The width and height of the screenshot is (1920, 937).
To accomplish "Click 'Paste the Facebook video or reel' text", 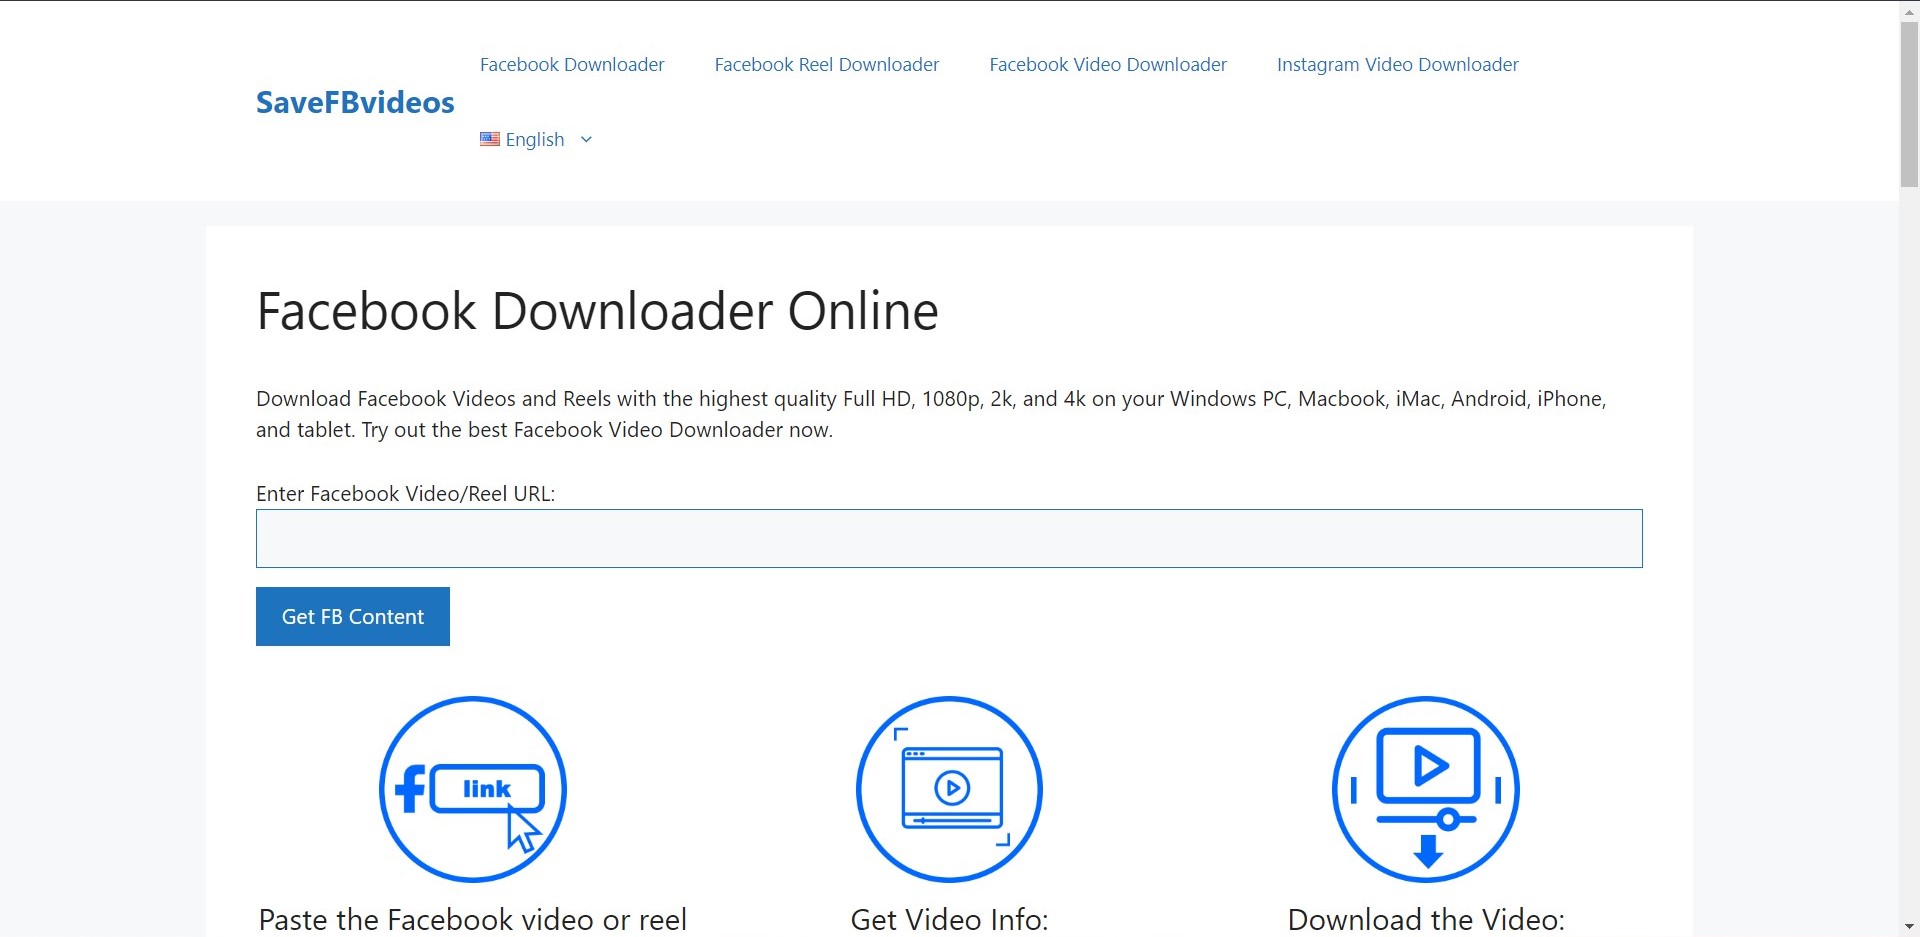I will pos(473,920).
